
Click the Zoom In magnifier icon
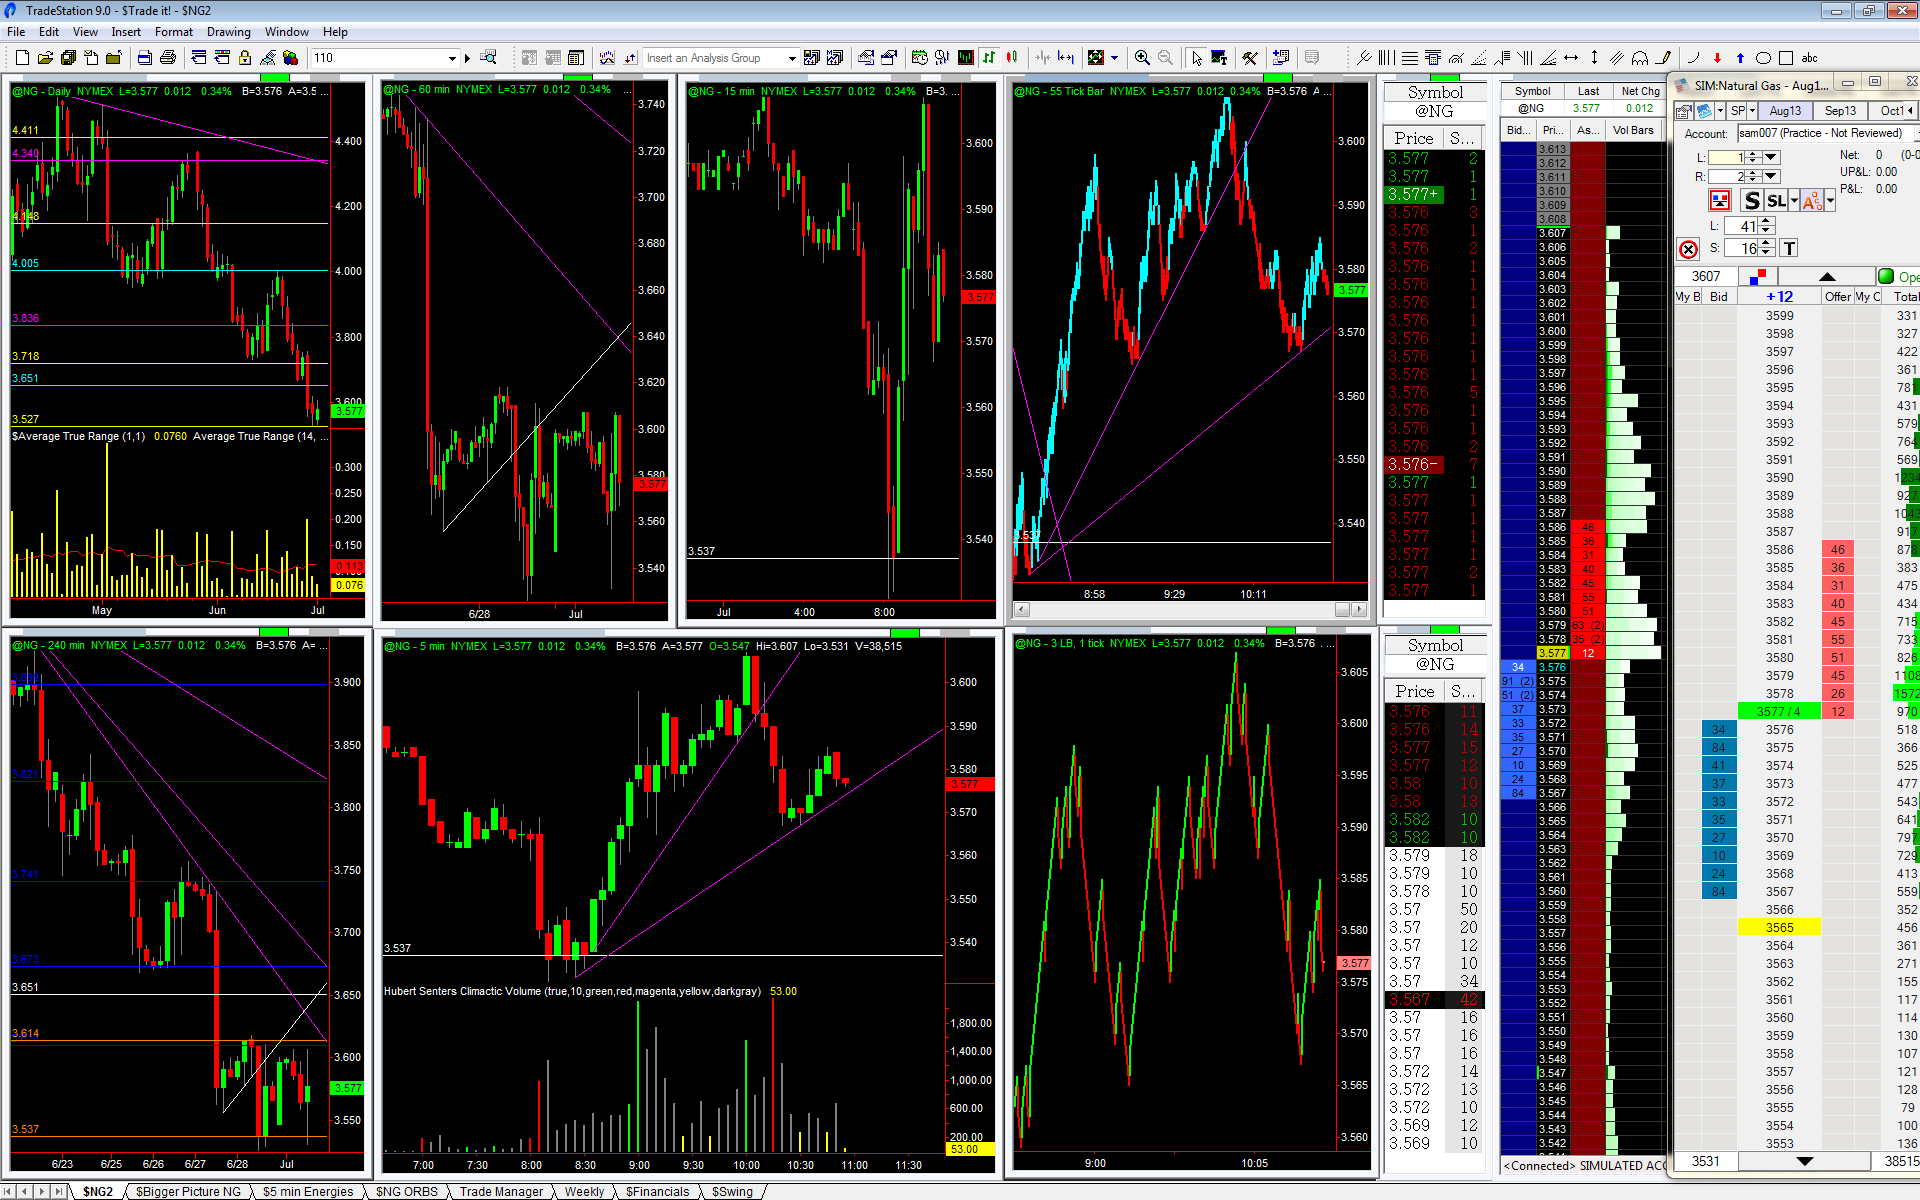click(x=1142, y=58)
